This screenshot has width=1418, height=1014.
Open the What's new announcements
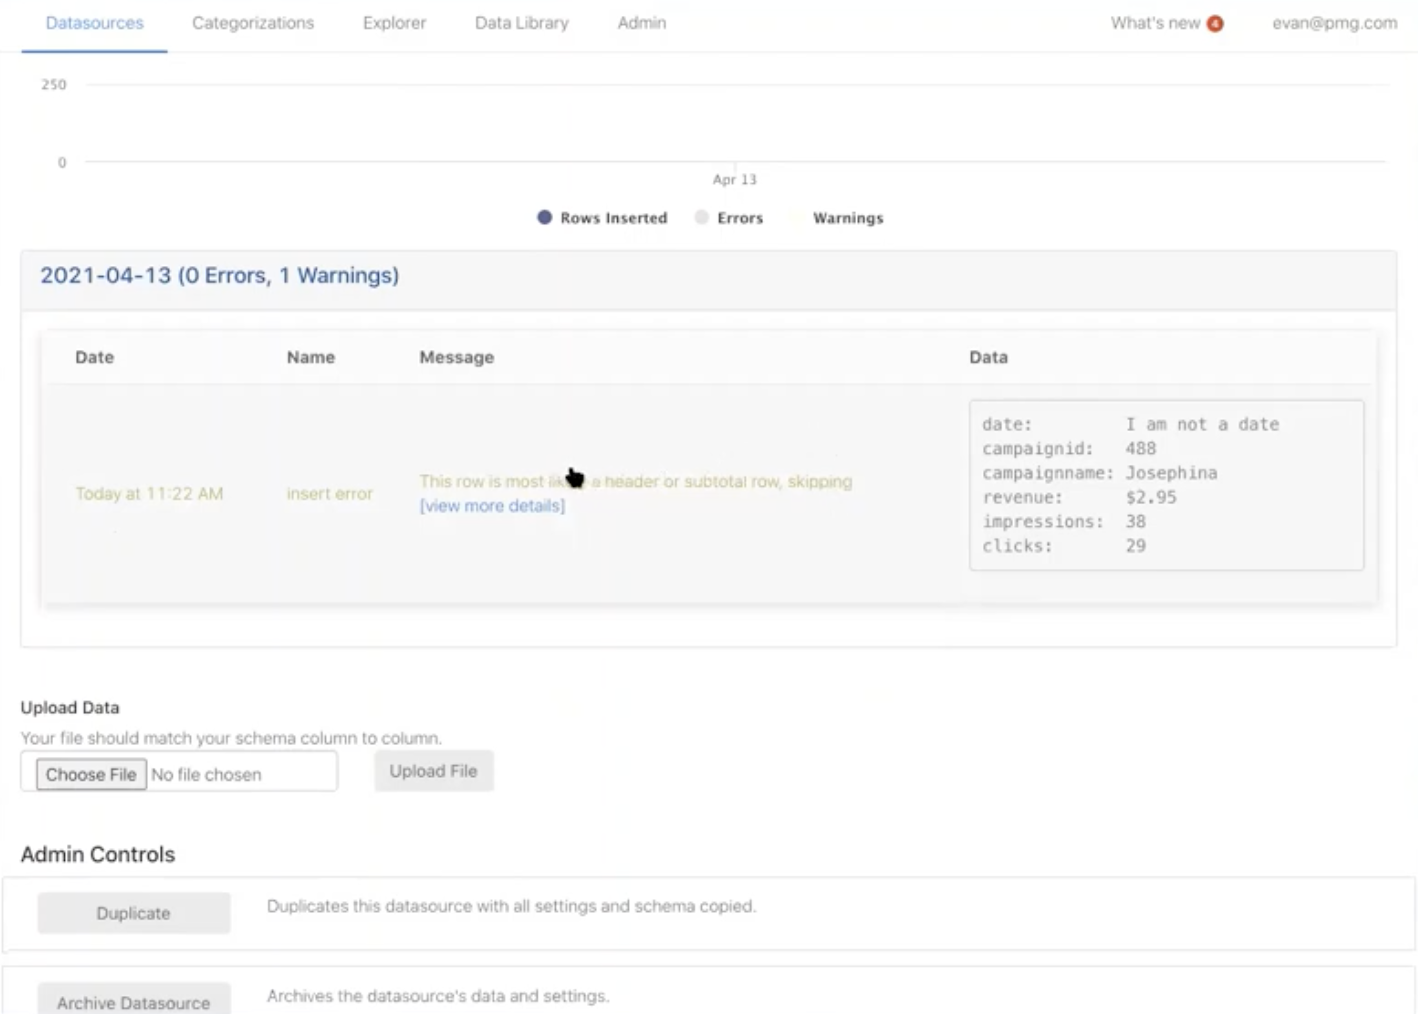point(1155,23)
